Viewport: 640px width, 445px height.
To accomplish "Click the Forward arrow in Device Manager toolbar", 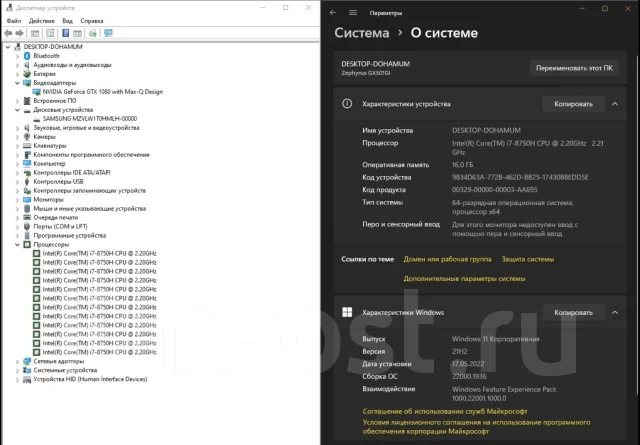I will [x=19, y=33].
